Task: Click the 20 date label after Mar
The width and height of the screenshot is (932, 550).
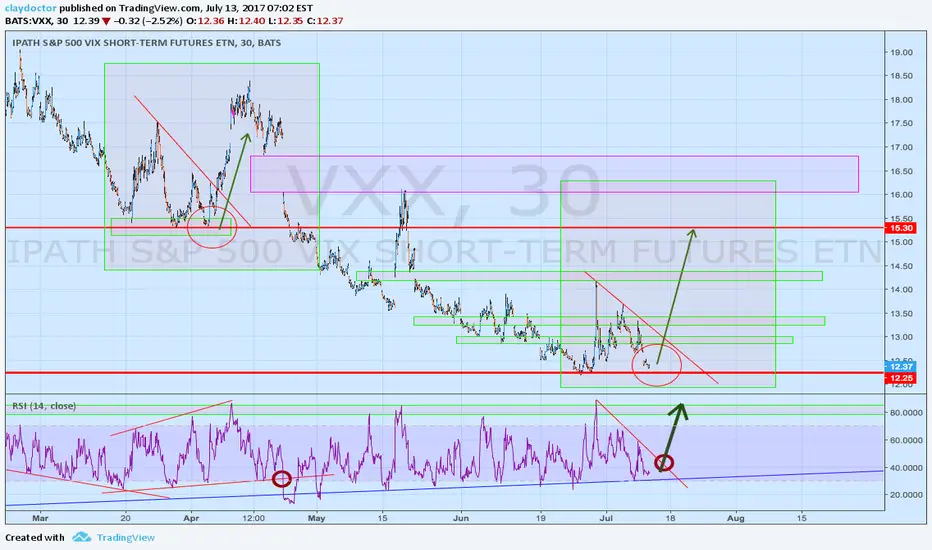Action: (125, 518)
